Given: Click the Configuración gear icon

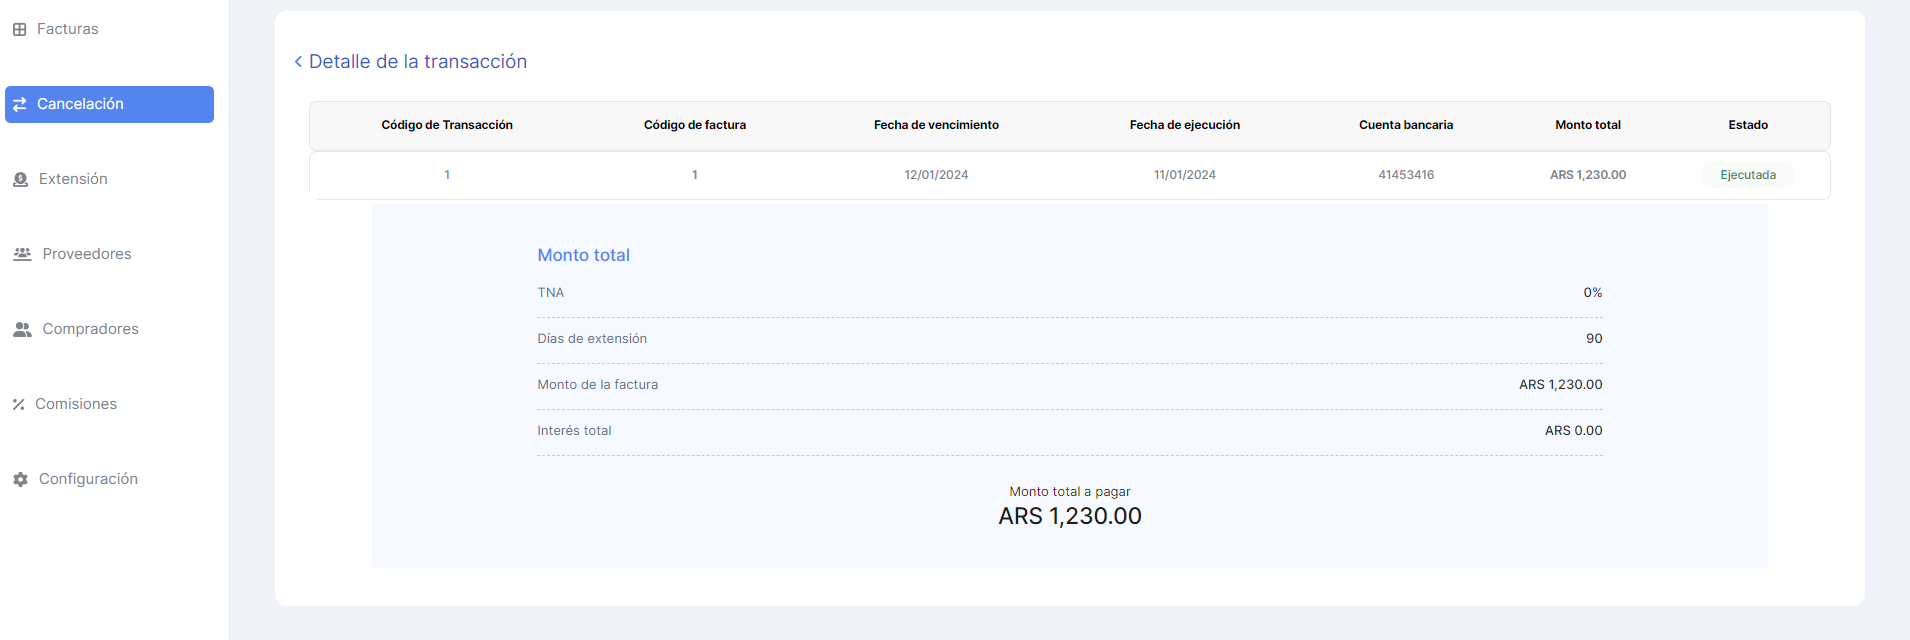Looking at the screenshot, I should click(x=20, y=480).
